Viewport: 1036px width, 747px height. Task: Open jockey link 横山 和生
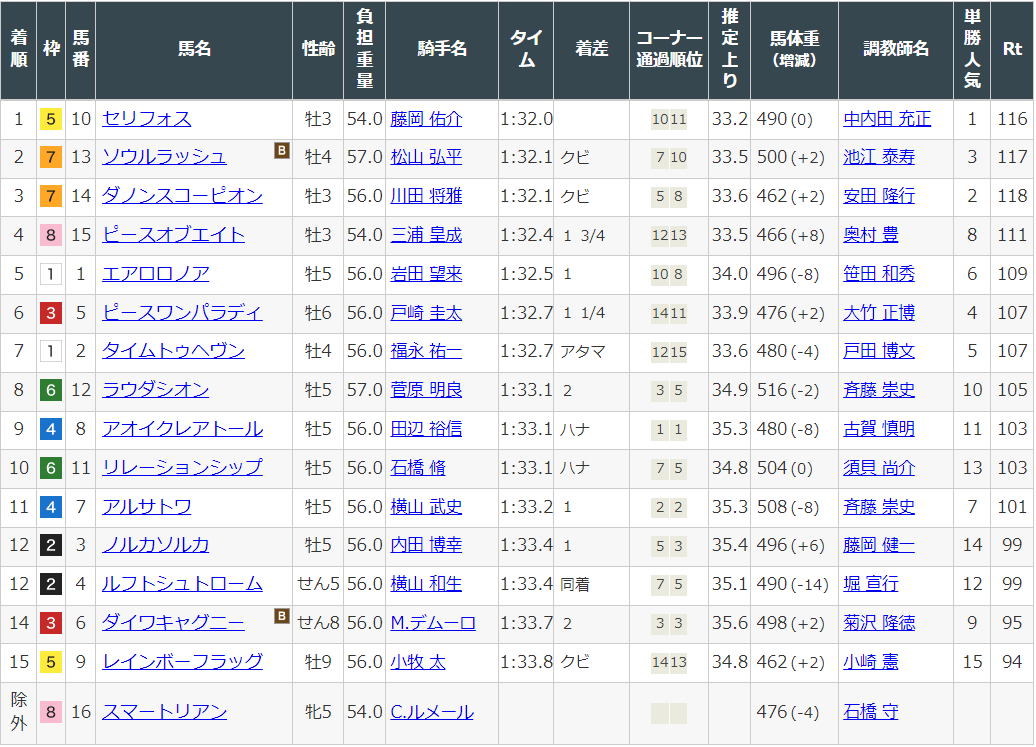point(426,584)
